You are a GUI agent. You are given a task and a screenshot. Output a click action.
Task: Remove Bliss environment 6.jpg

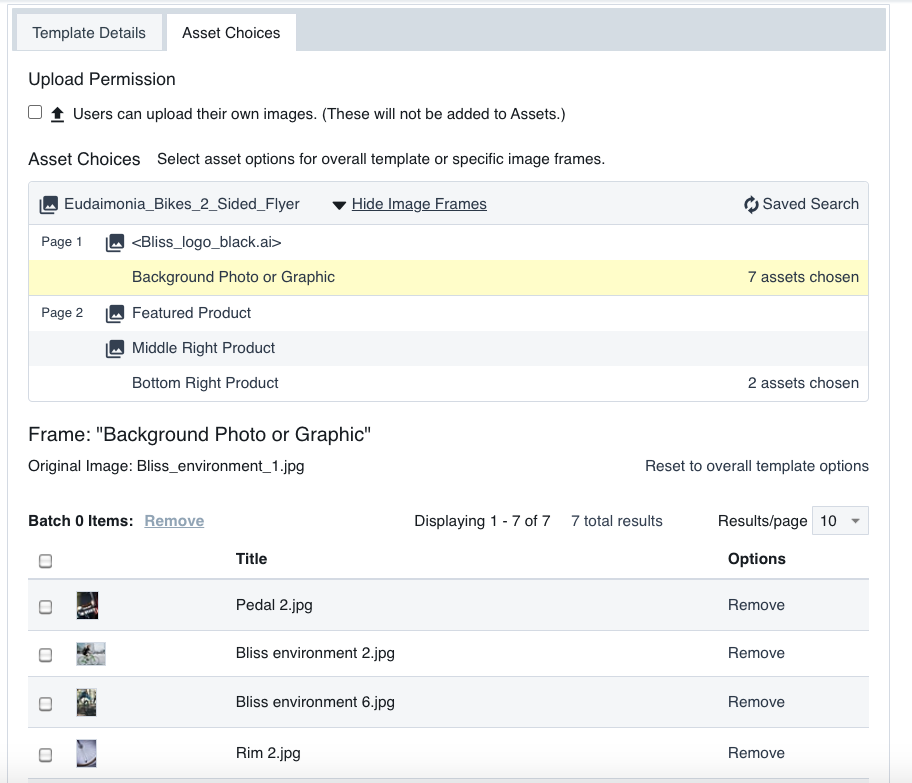pyautogui.click(x=756, y=702)
